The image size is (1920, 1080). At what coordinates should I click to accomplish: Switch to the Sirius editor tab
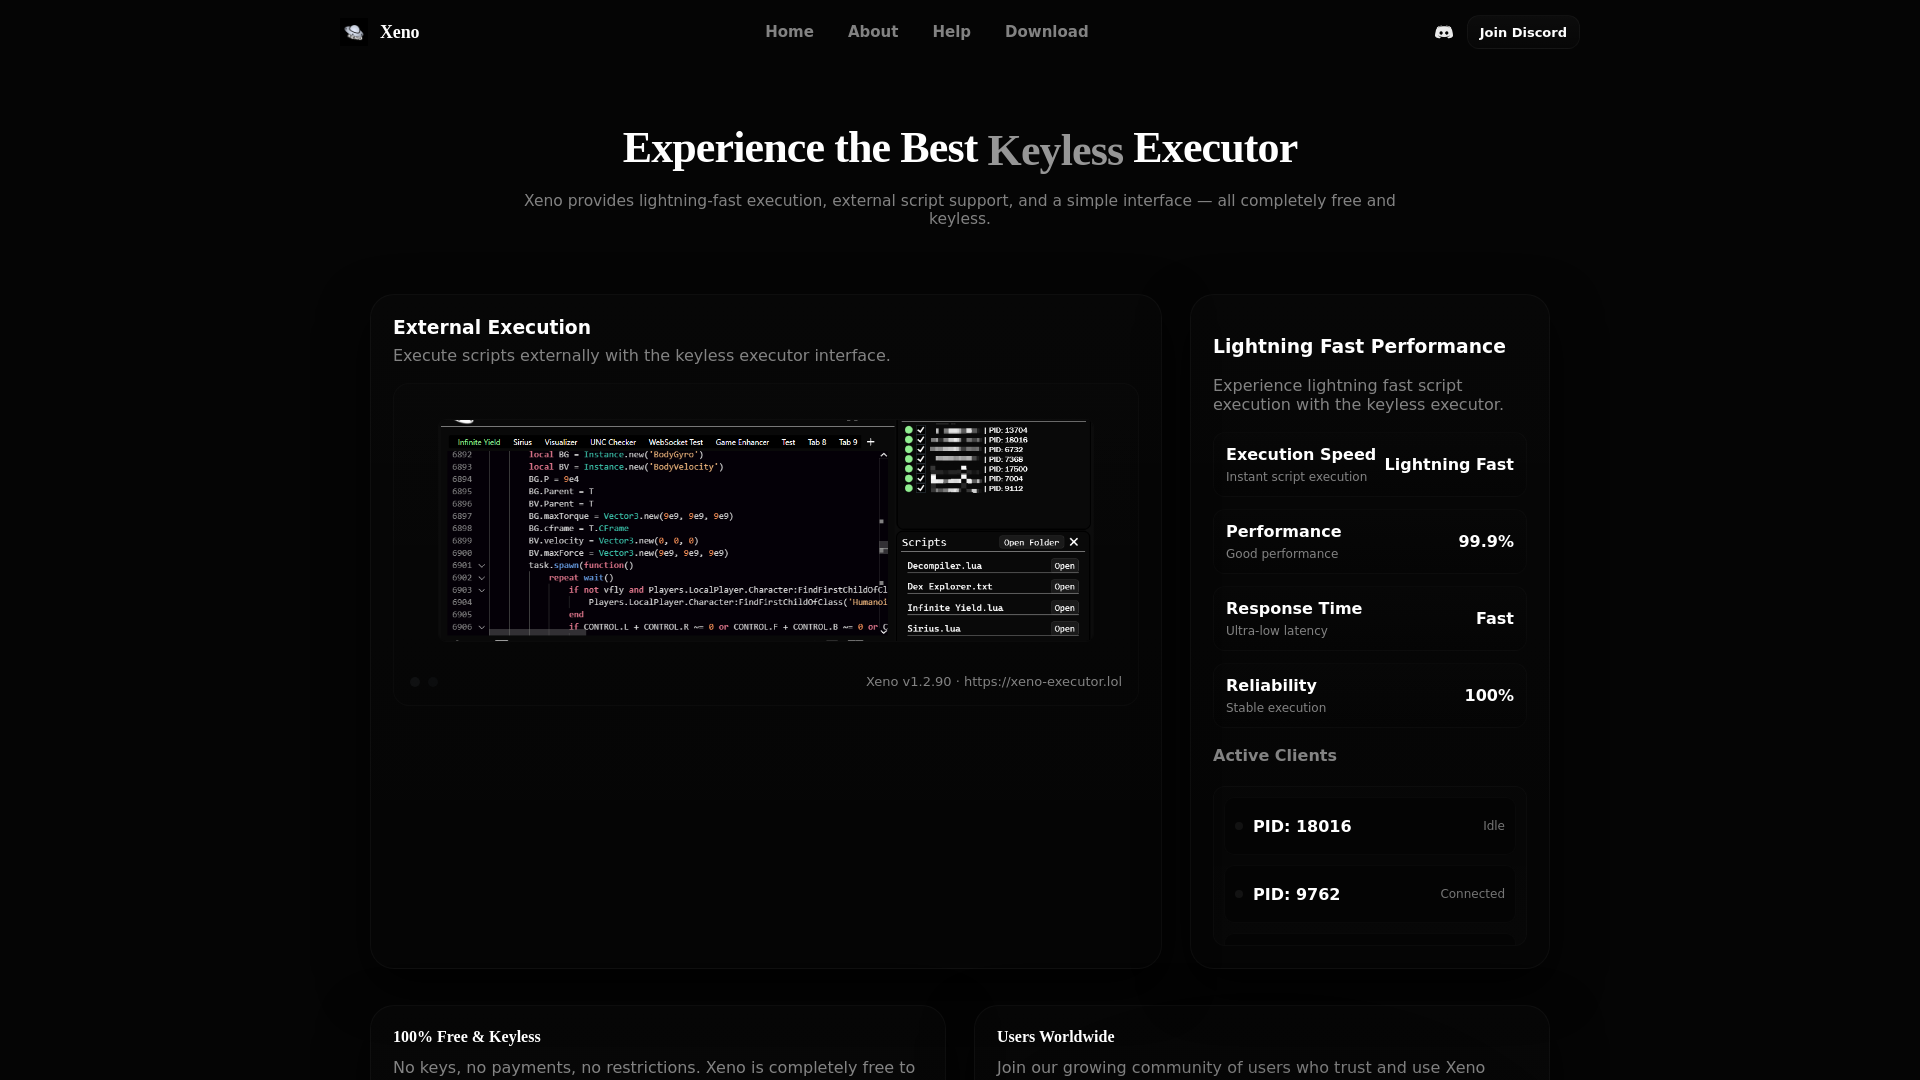[523, 442]
